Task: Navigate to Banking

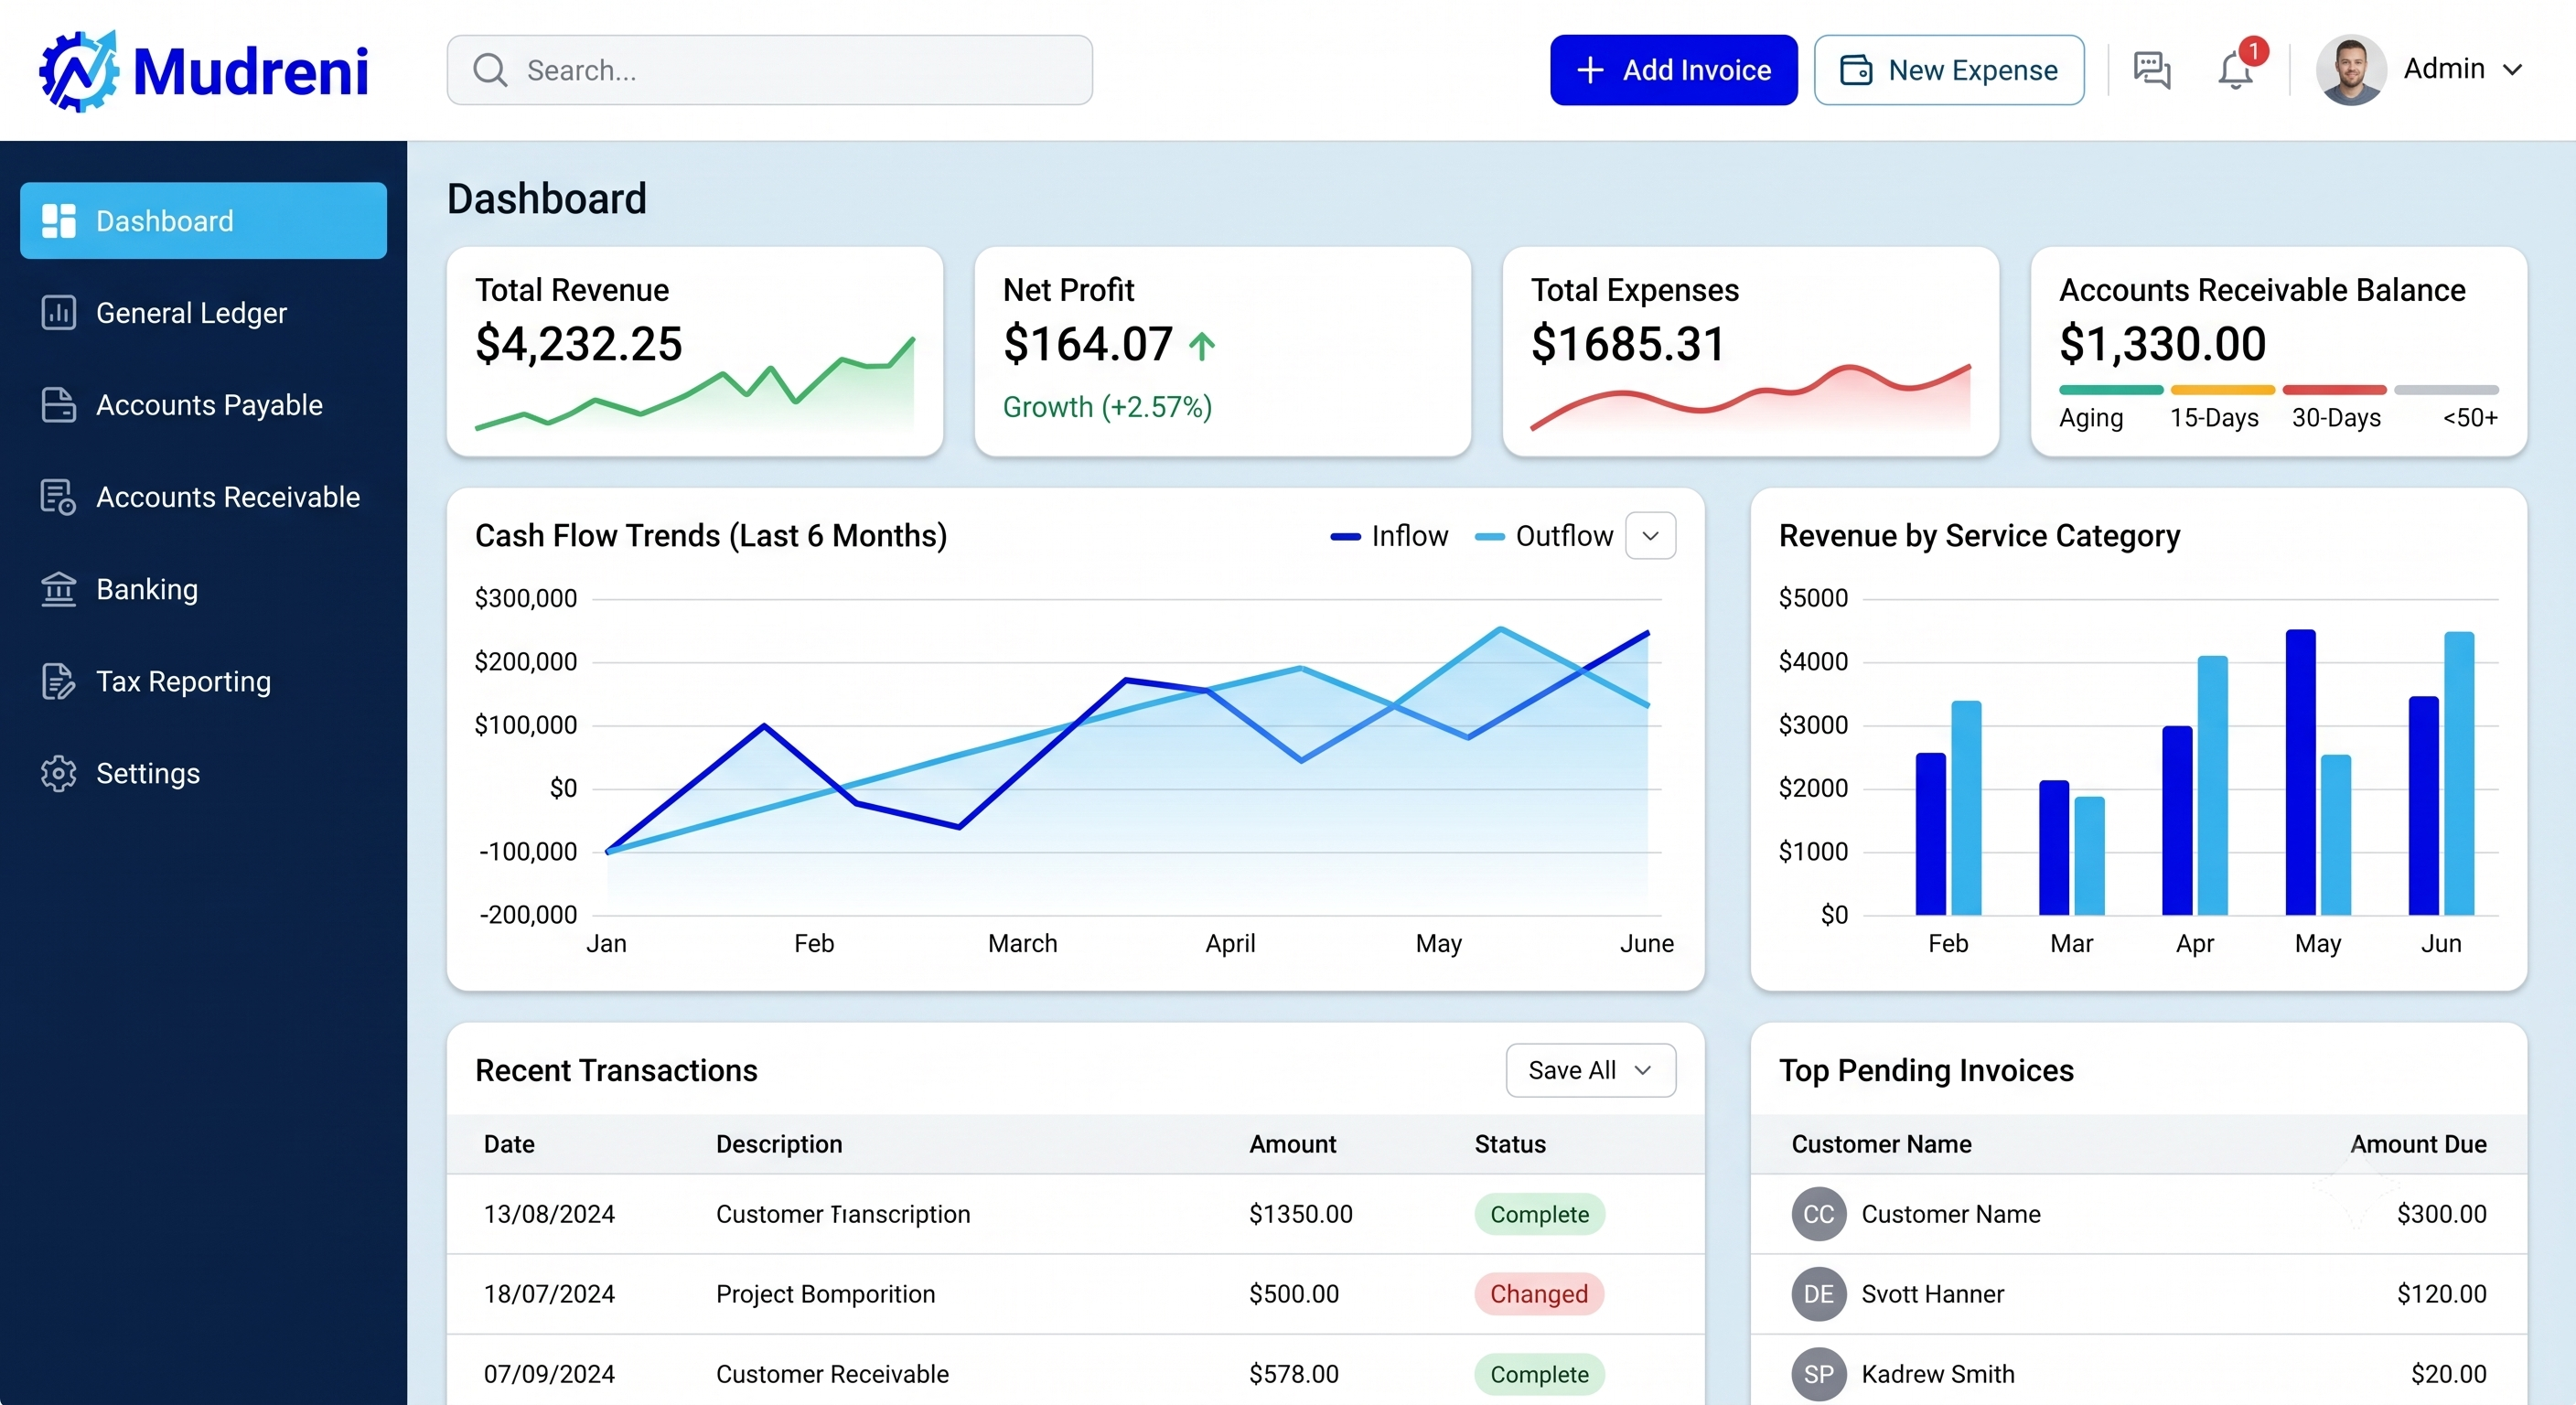Action: point(203,589)
